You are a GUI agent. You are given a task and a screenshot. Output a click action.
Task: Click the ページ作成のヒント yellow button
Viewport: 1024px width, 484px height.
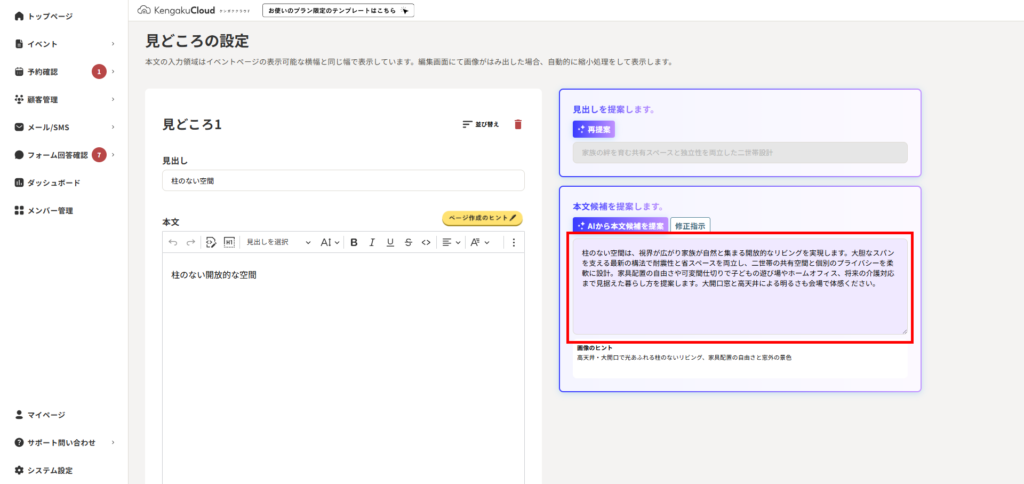point(482,218)
